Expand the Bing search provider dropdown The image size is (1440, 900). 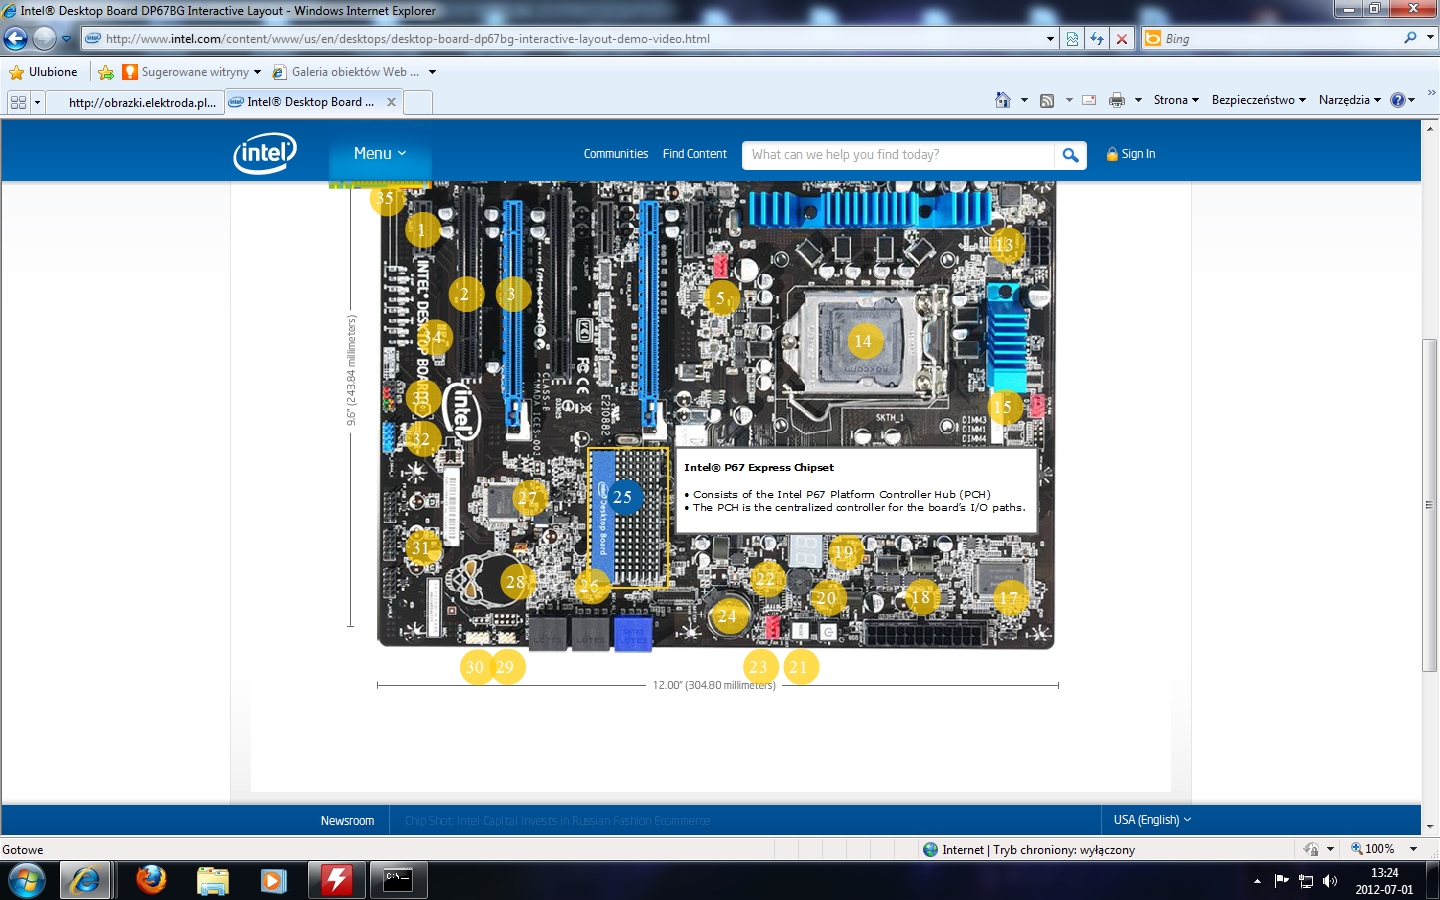pos(1430,38)
